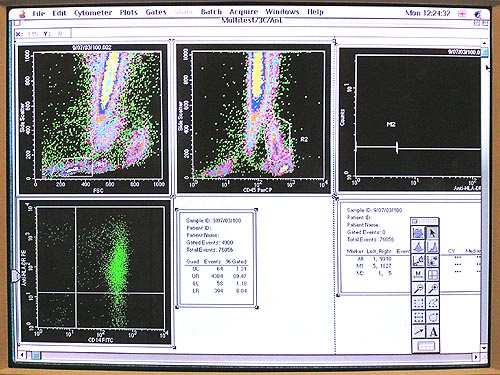
Task: Click the zoom in magnifier tool
Action: pos(432,289)
